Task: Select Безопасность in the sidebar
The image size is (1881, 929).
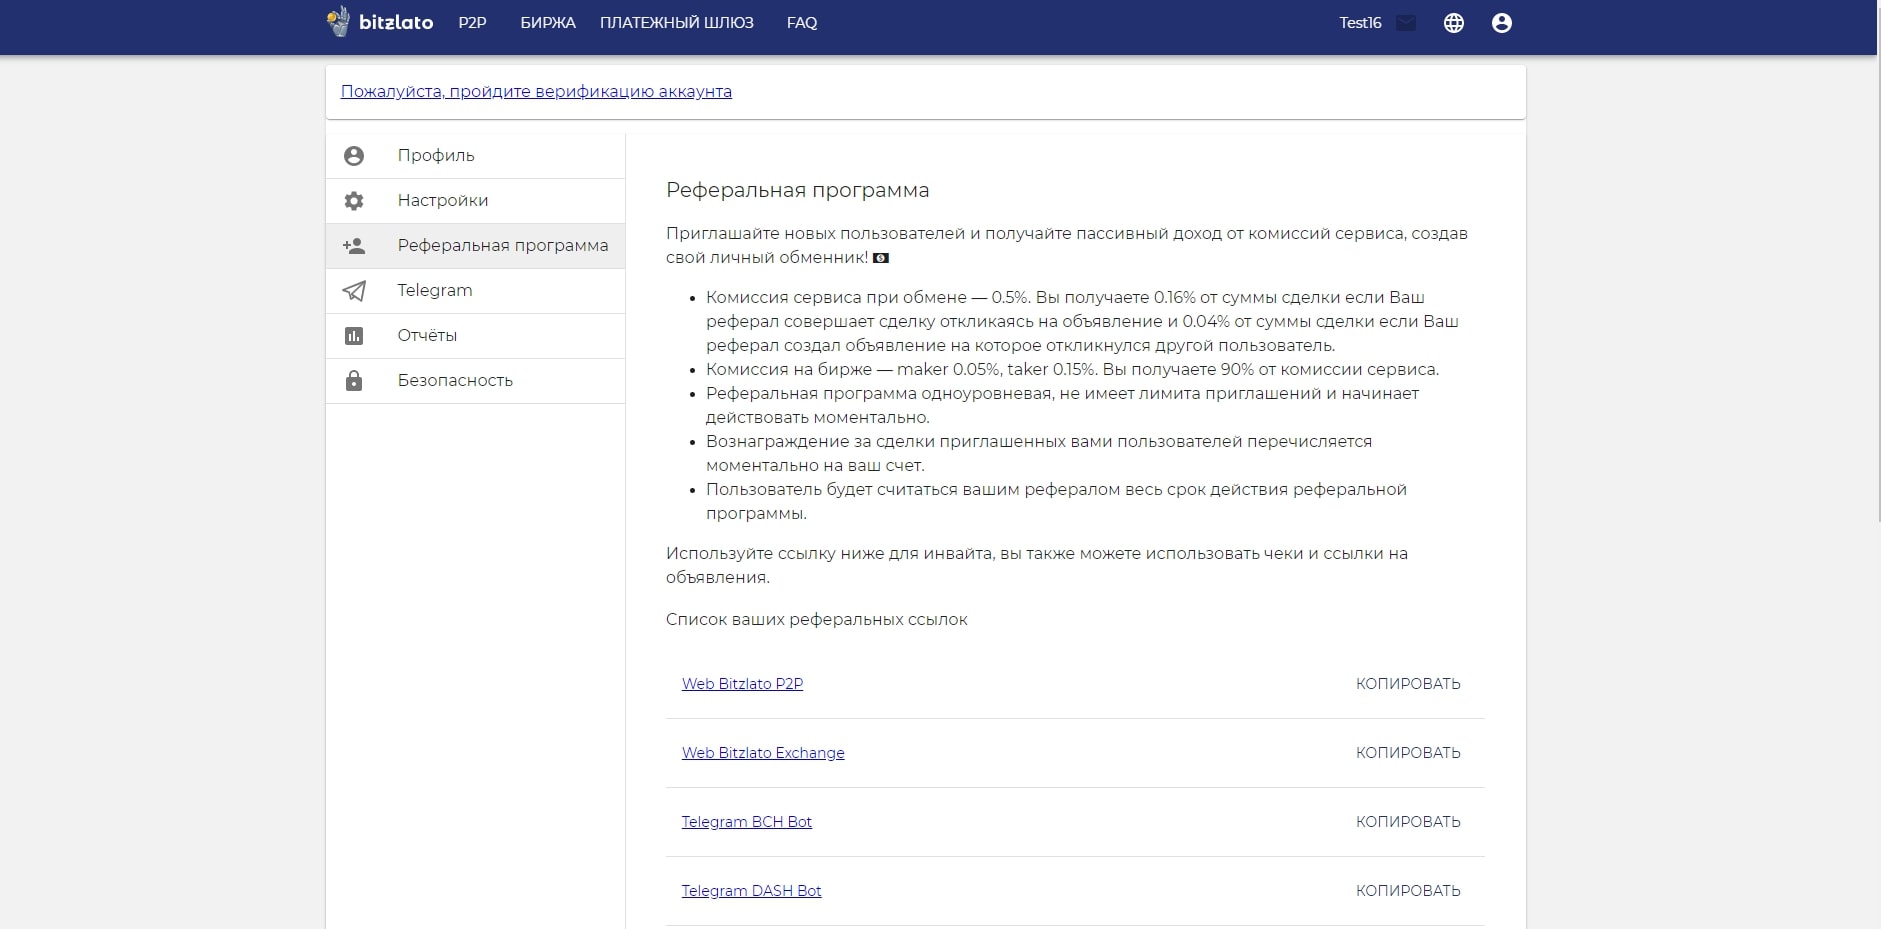Action: 475,381
